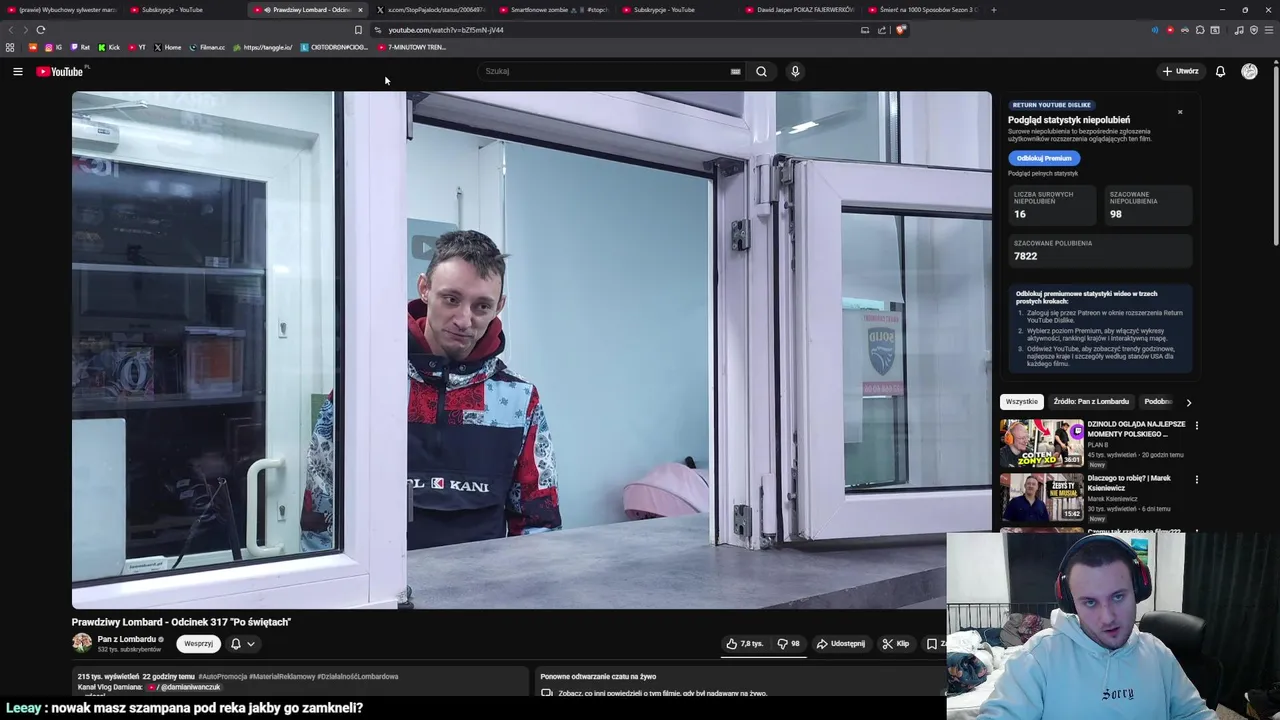1280x720 pixels.
Task: Click the Brave Shields lion icon
Action: [900, 30]
